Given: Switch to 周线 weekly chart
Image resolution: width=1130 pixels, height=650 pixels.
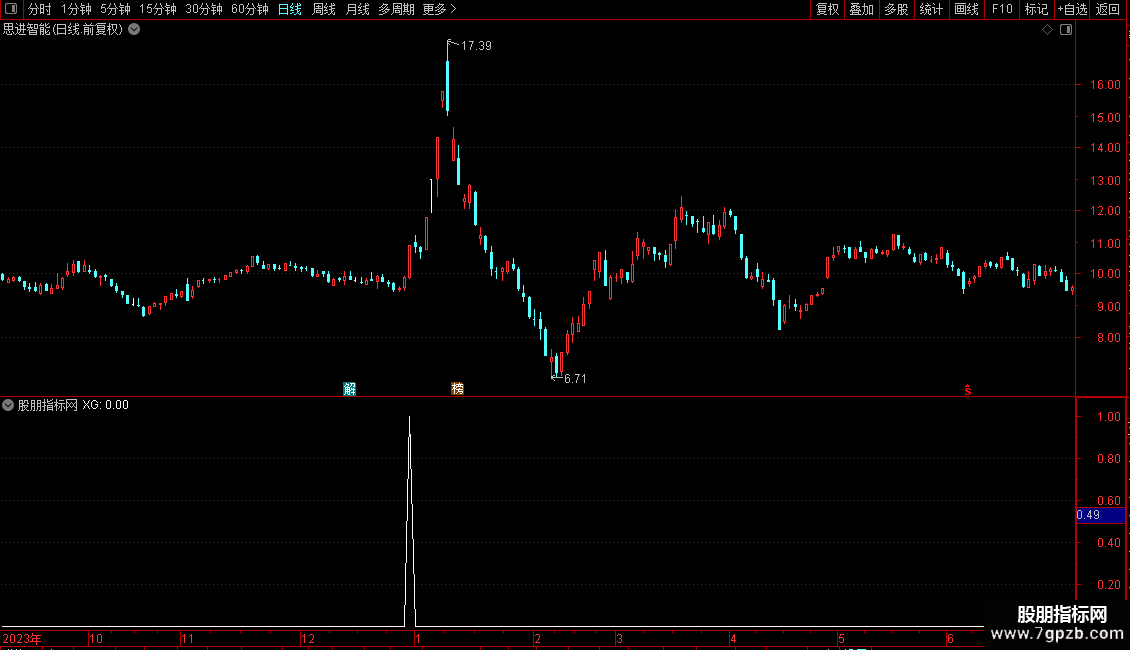Looking at the screenshot, I should tap(324, 9).
